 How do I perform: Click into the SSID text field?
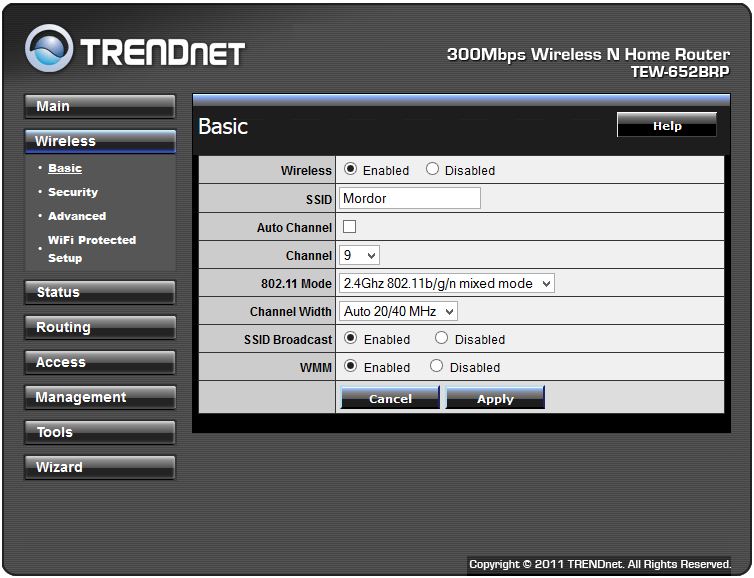pos(410,198)
